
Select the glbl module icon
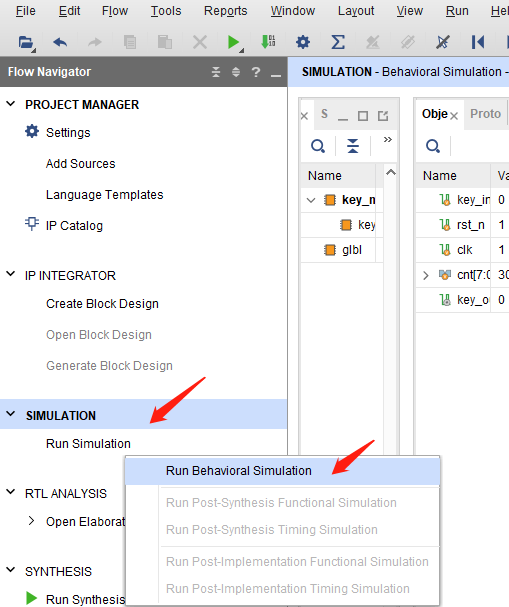pos(330,250)
